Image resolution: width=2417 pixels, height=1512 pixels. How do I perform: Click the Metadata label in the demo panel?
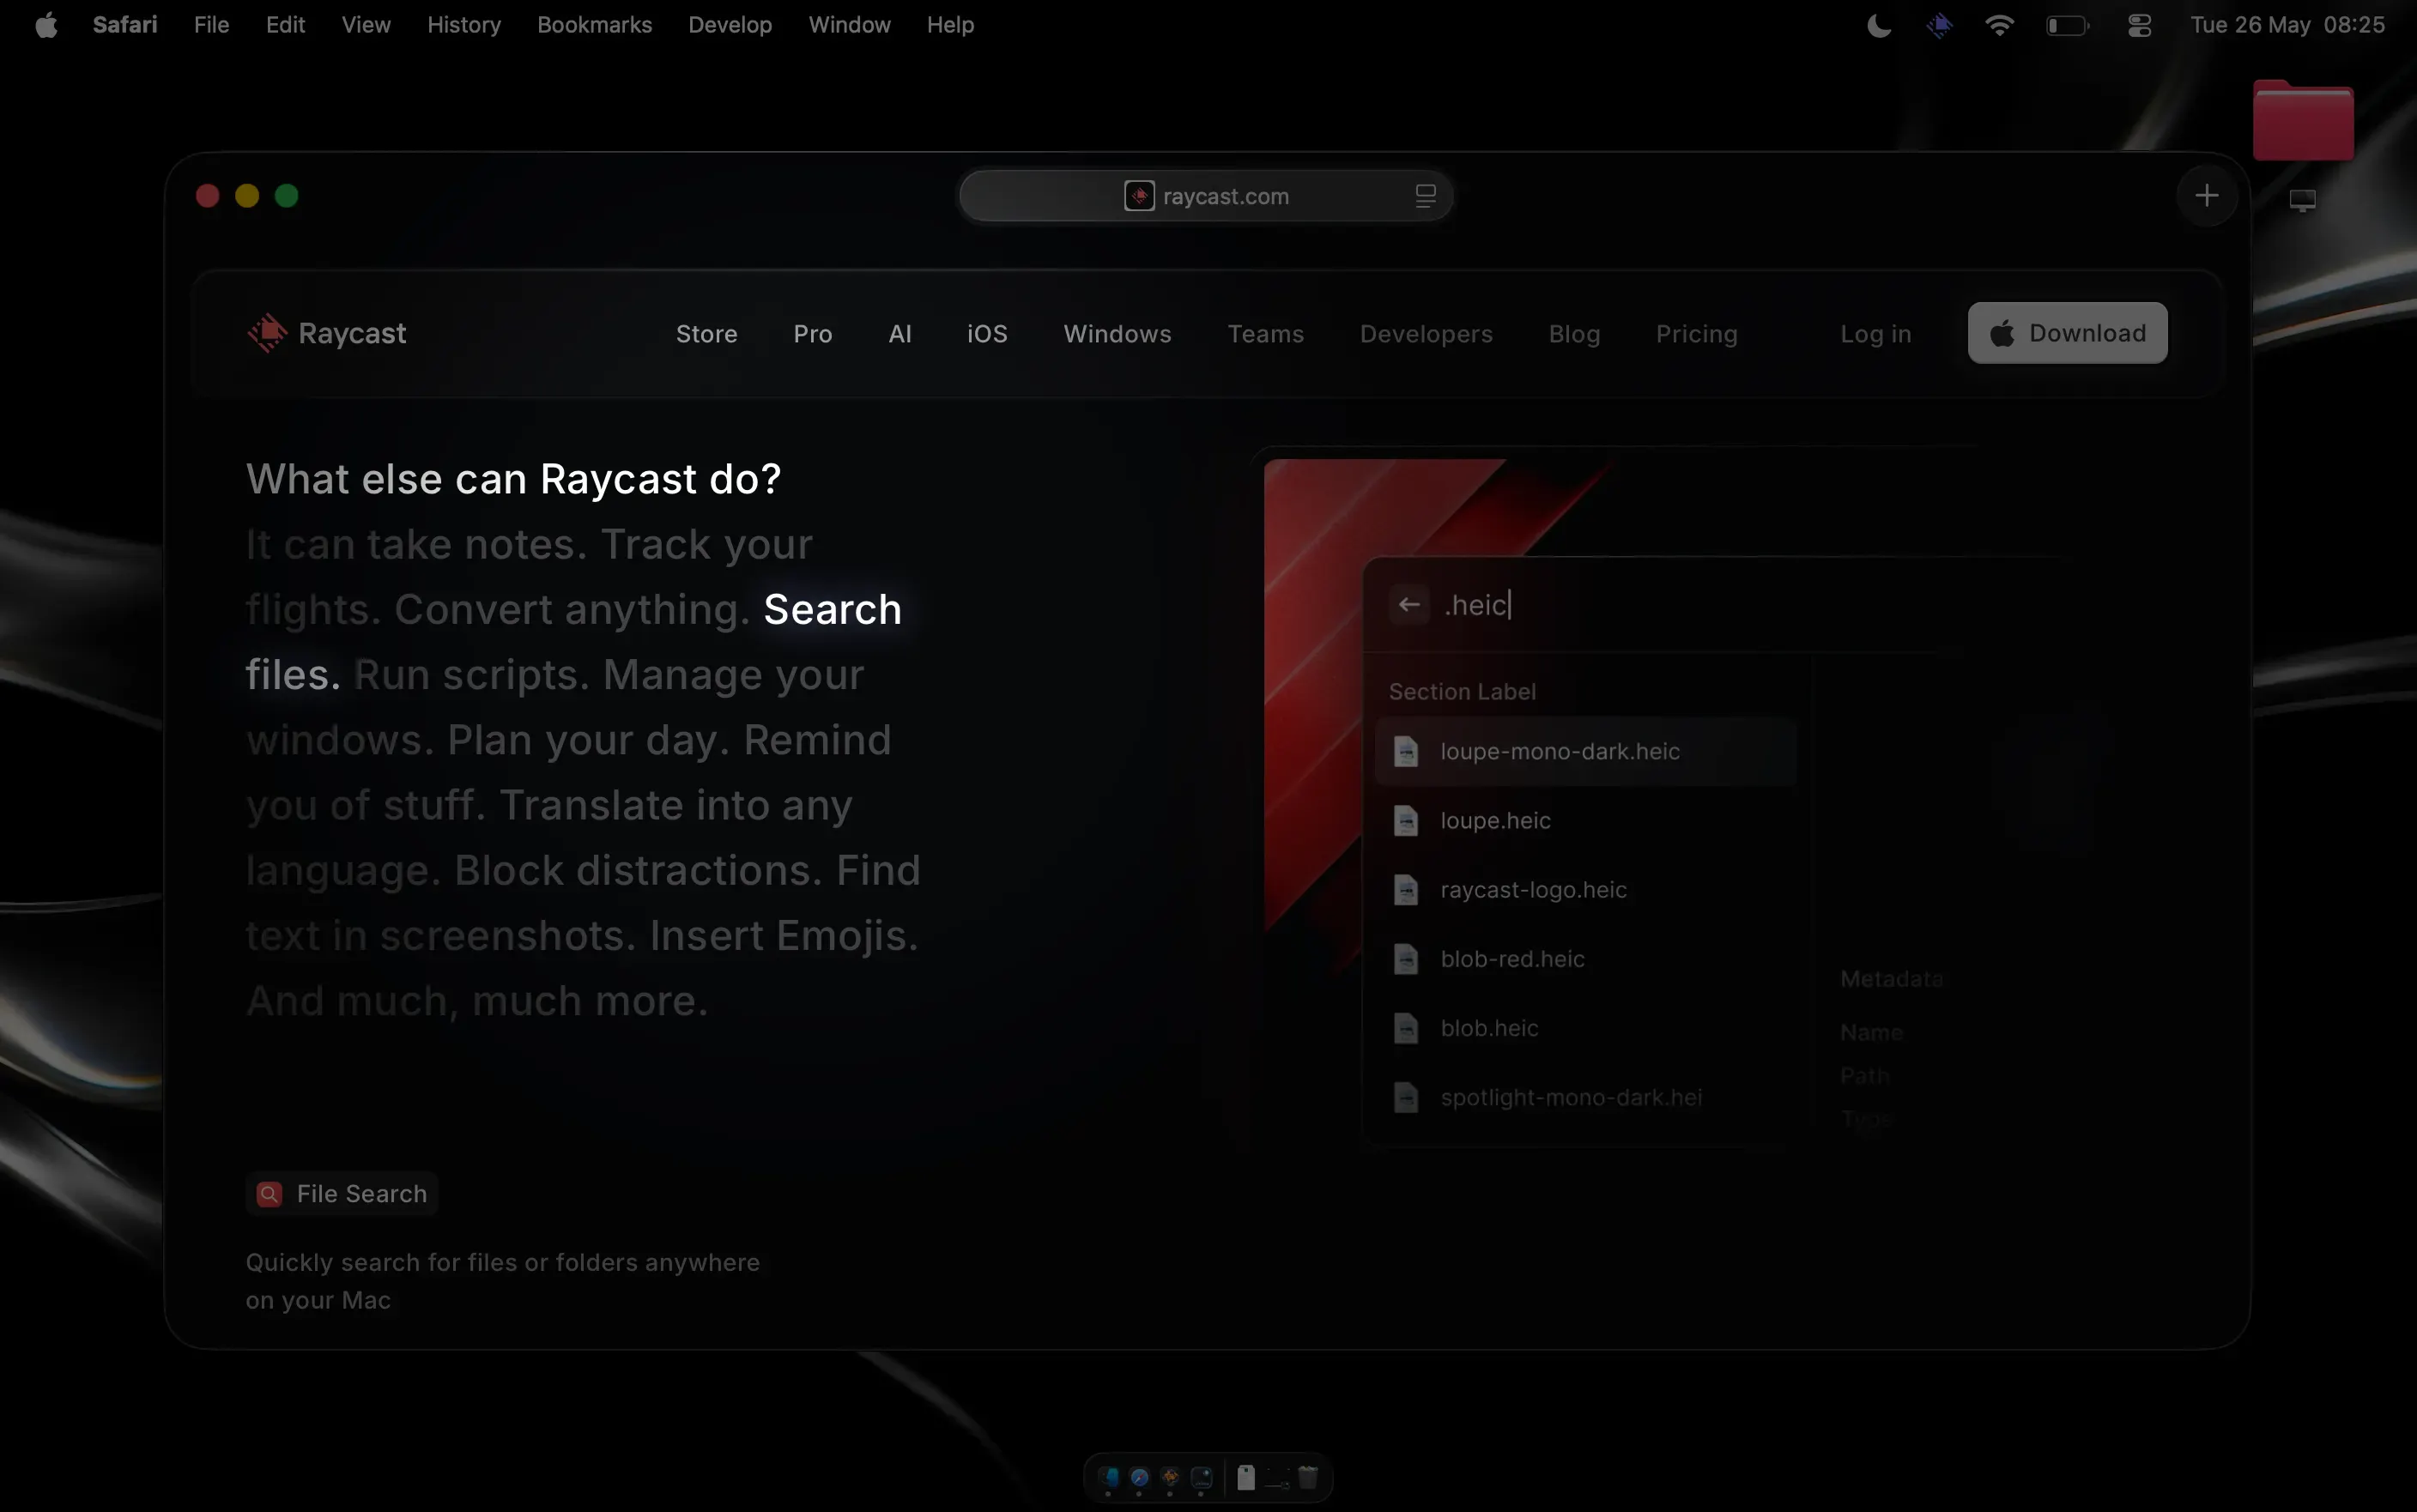[1892, 979]
